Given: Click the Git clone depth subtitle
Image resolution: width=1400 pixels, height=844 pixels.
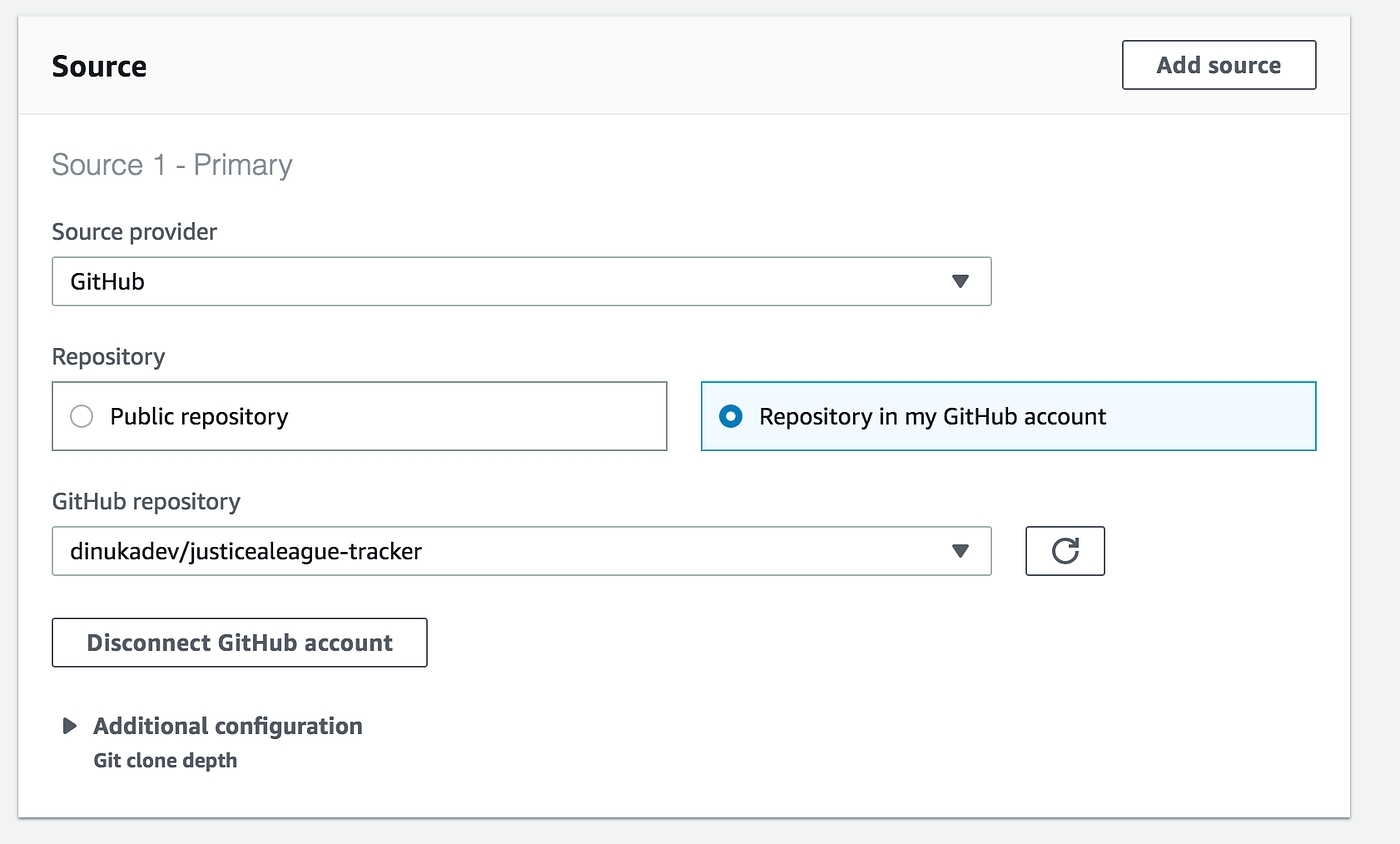Looking at the screenshot, I should point(165,760).
